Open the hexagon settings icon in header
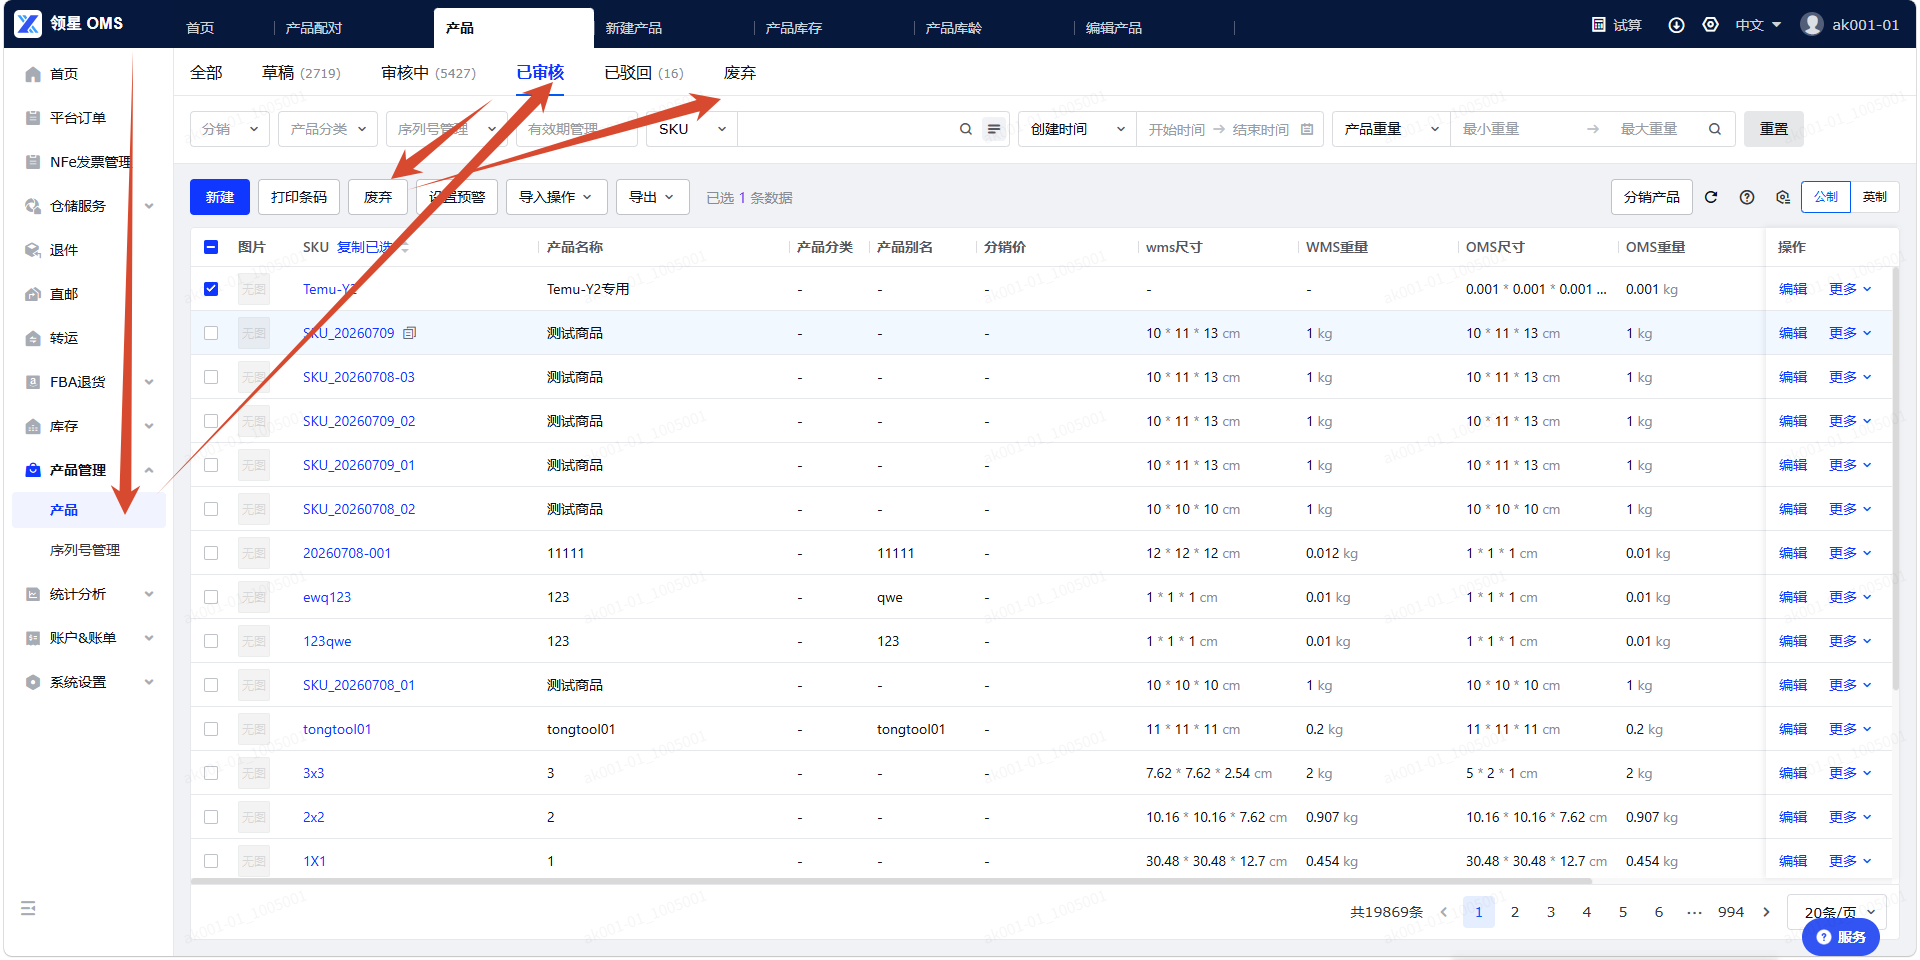Screen dimensions: 1920x960 point(1711,24)
